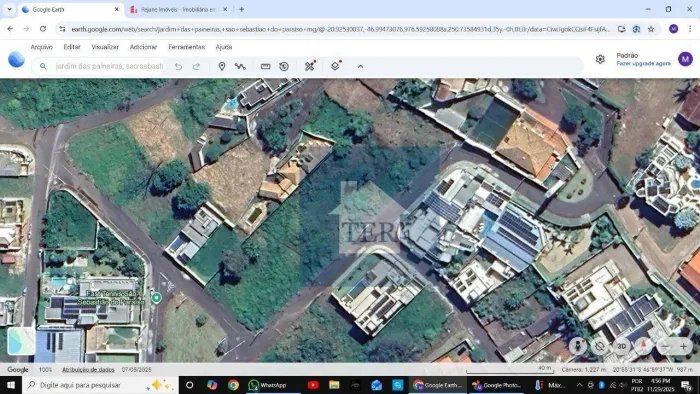
Task: Open a new browser tab
Action: click(x=242, y=9)
